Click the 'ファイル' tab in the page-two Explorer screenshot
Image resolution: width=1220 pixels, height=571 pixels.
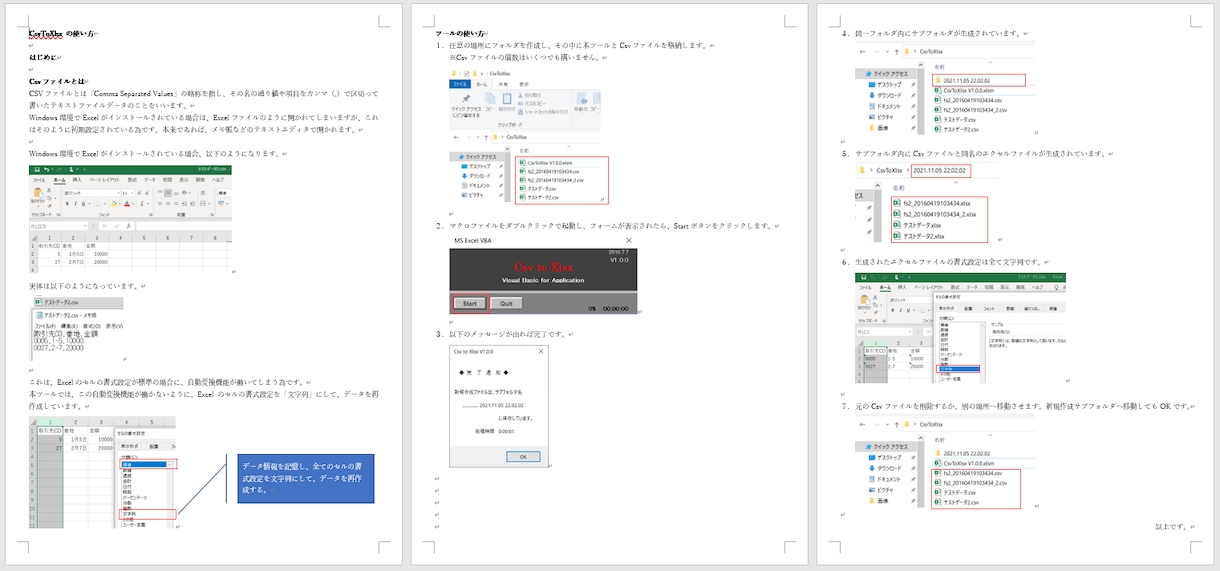tap(461, 84)
